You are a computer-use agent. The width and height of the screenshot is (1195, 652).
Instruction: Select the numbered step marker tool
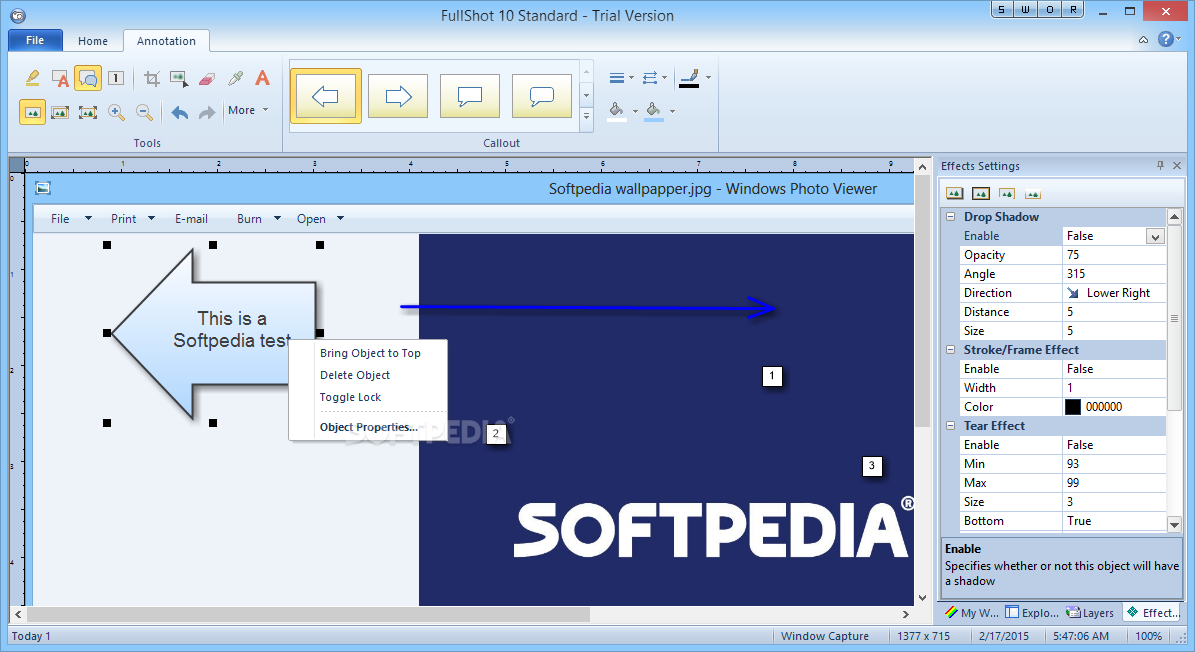[x=116, y=78]
